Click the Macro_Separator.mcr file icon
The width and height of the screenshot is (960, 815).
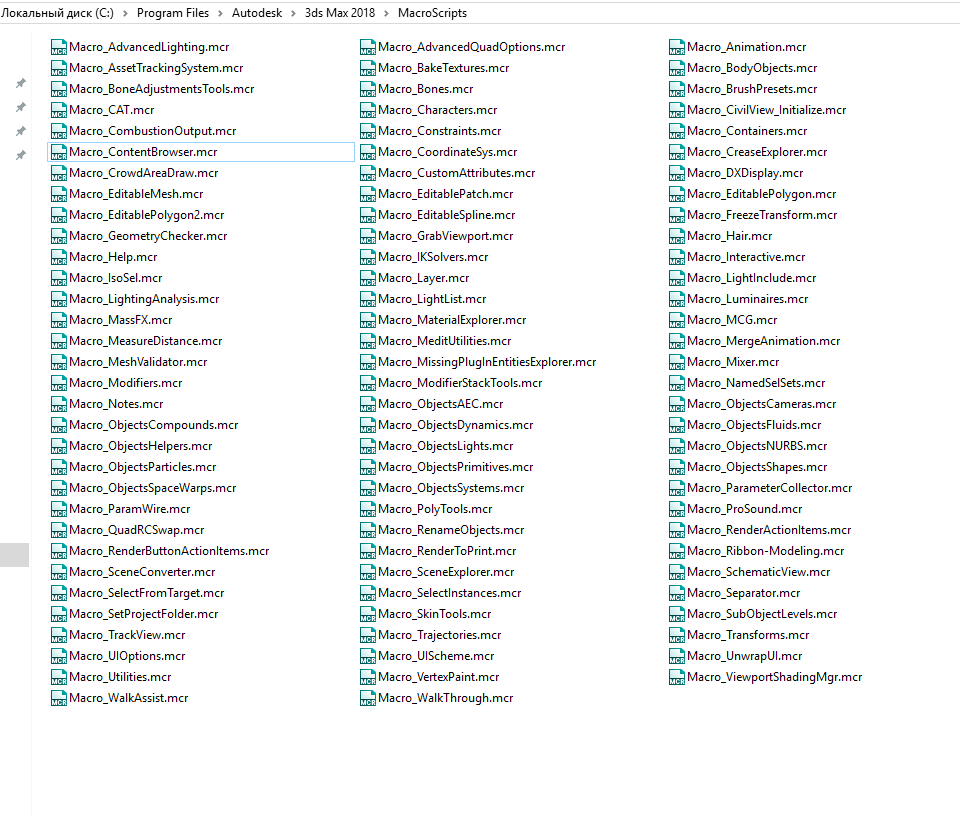[x=677, y=593]
